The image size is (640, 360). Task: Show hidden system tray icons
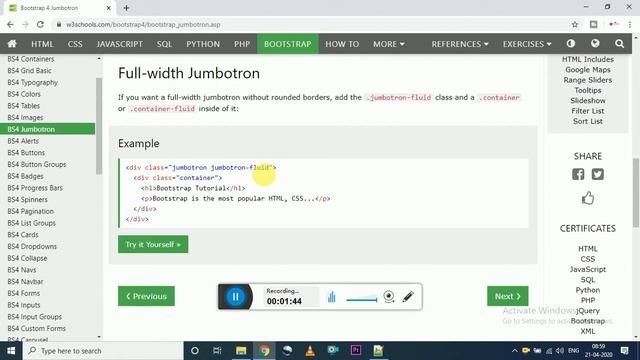point(514,351)
